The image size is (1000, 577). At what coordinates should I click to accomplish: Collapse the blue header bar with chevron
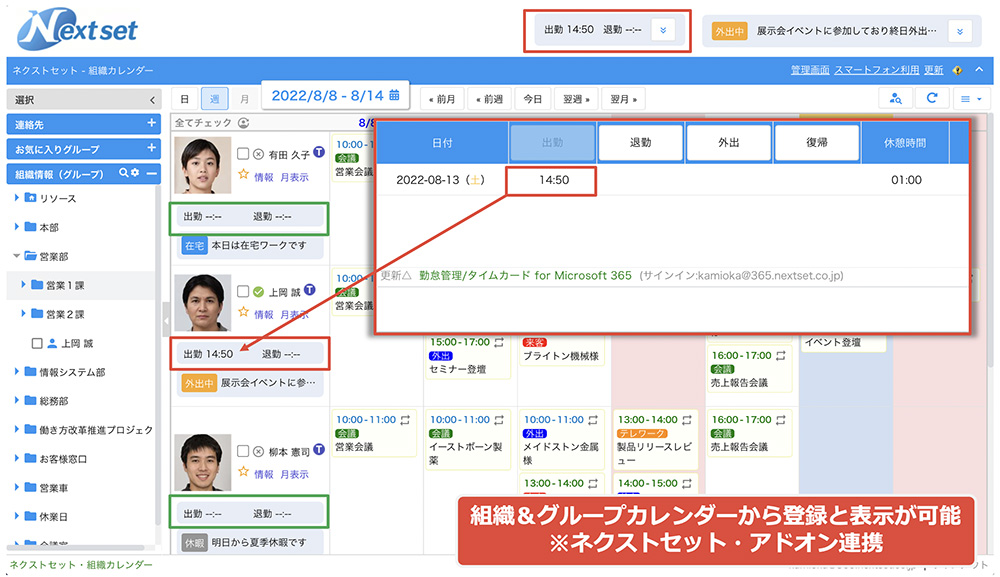pyautogui.click(x=980, y=69)
